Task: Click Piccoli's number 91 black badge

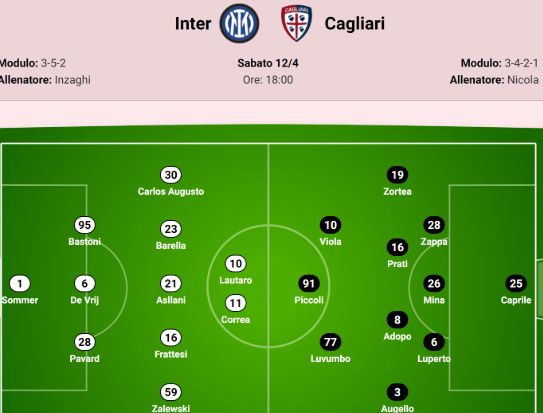Action: (309, 284)
